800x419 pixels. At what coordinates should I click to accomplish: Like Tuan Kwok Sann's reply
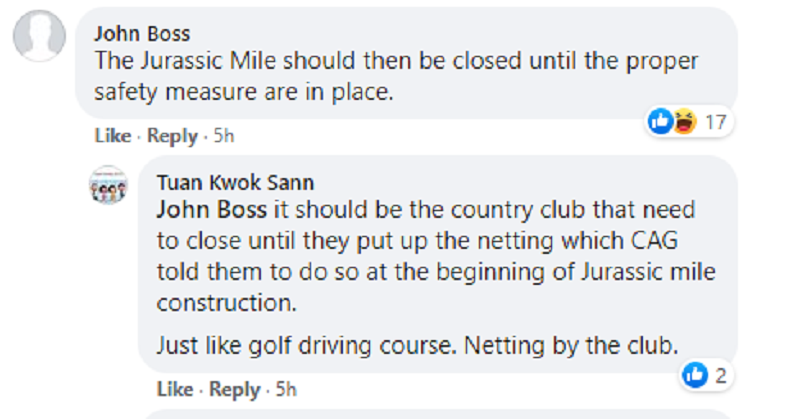tap(172, 388)
